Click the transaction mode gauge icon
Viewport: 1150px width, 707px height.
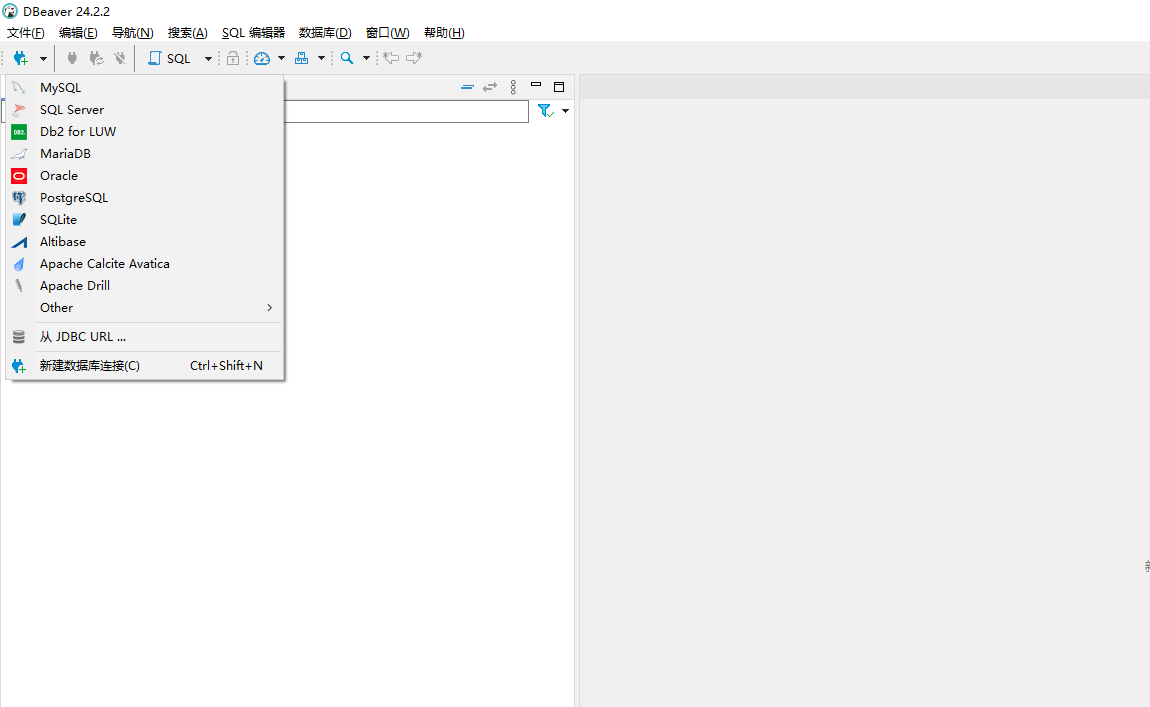[x=260, y=57]
